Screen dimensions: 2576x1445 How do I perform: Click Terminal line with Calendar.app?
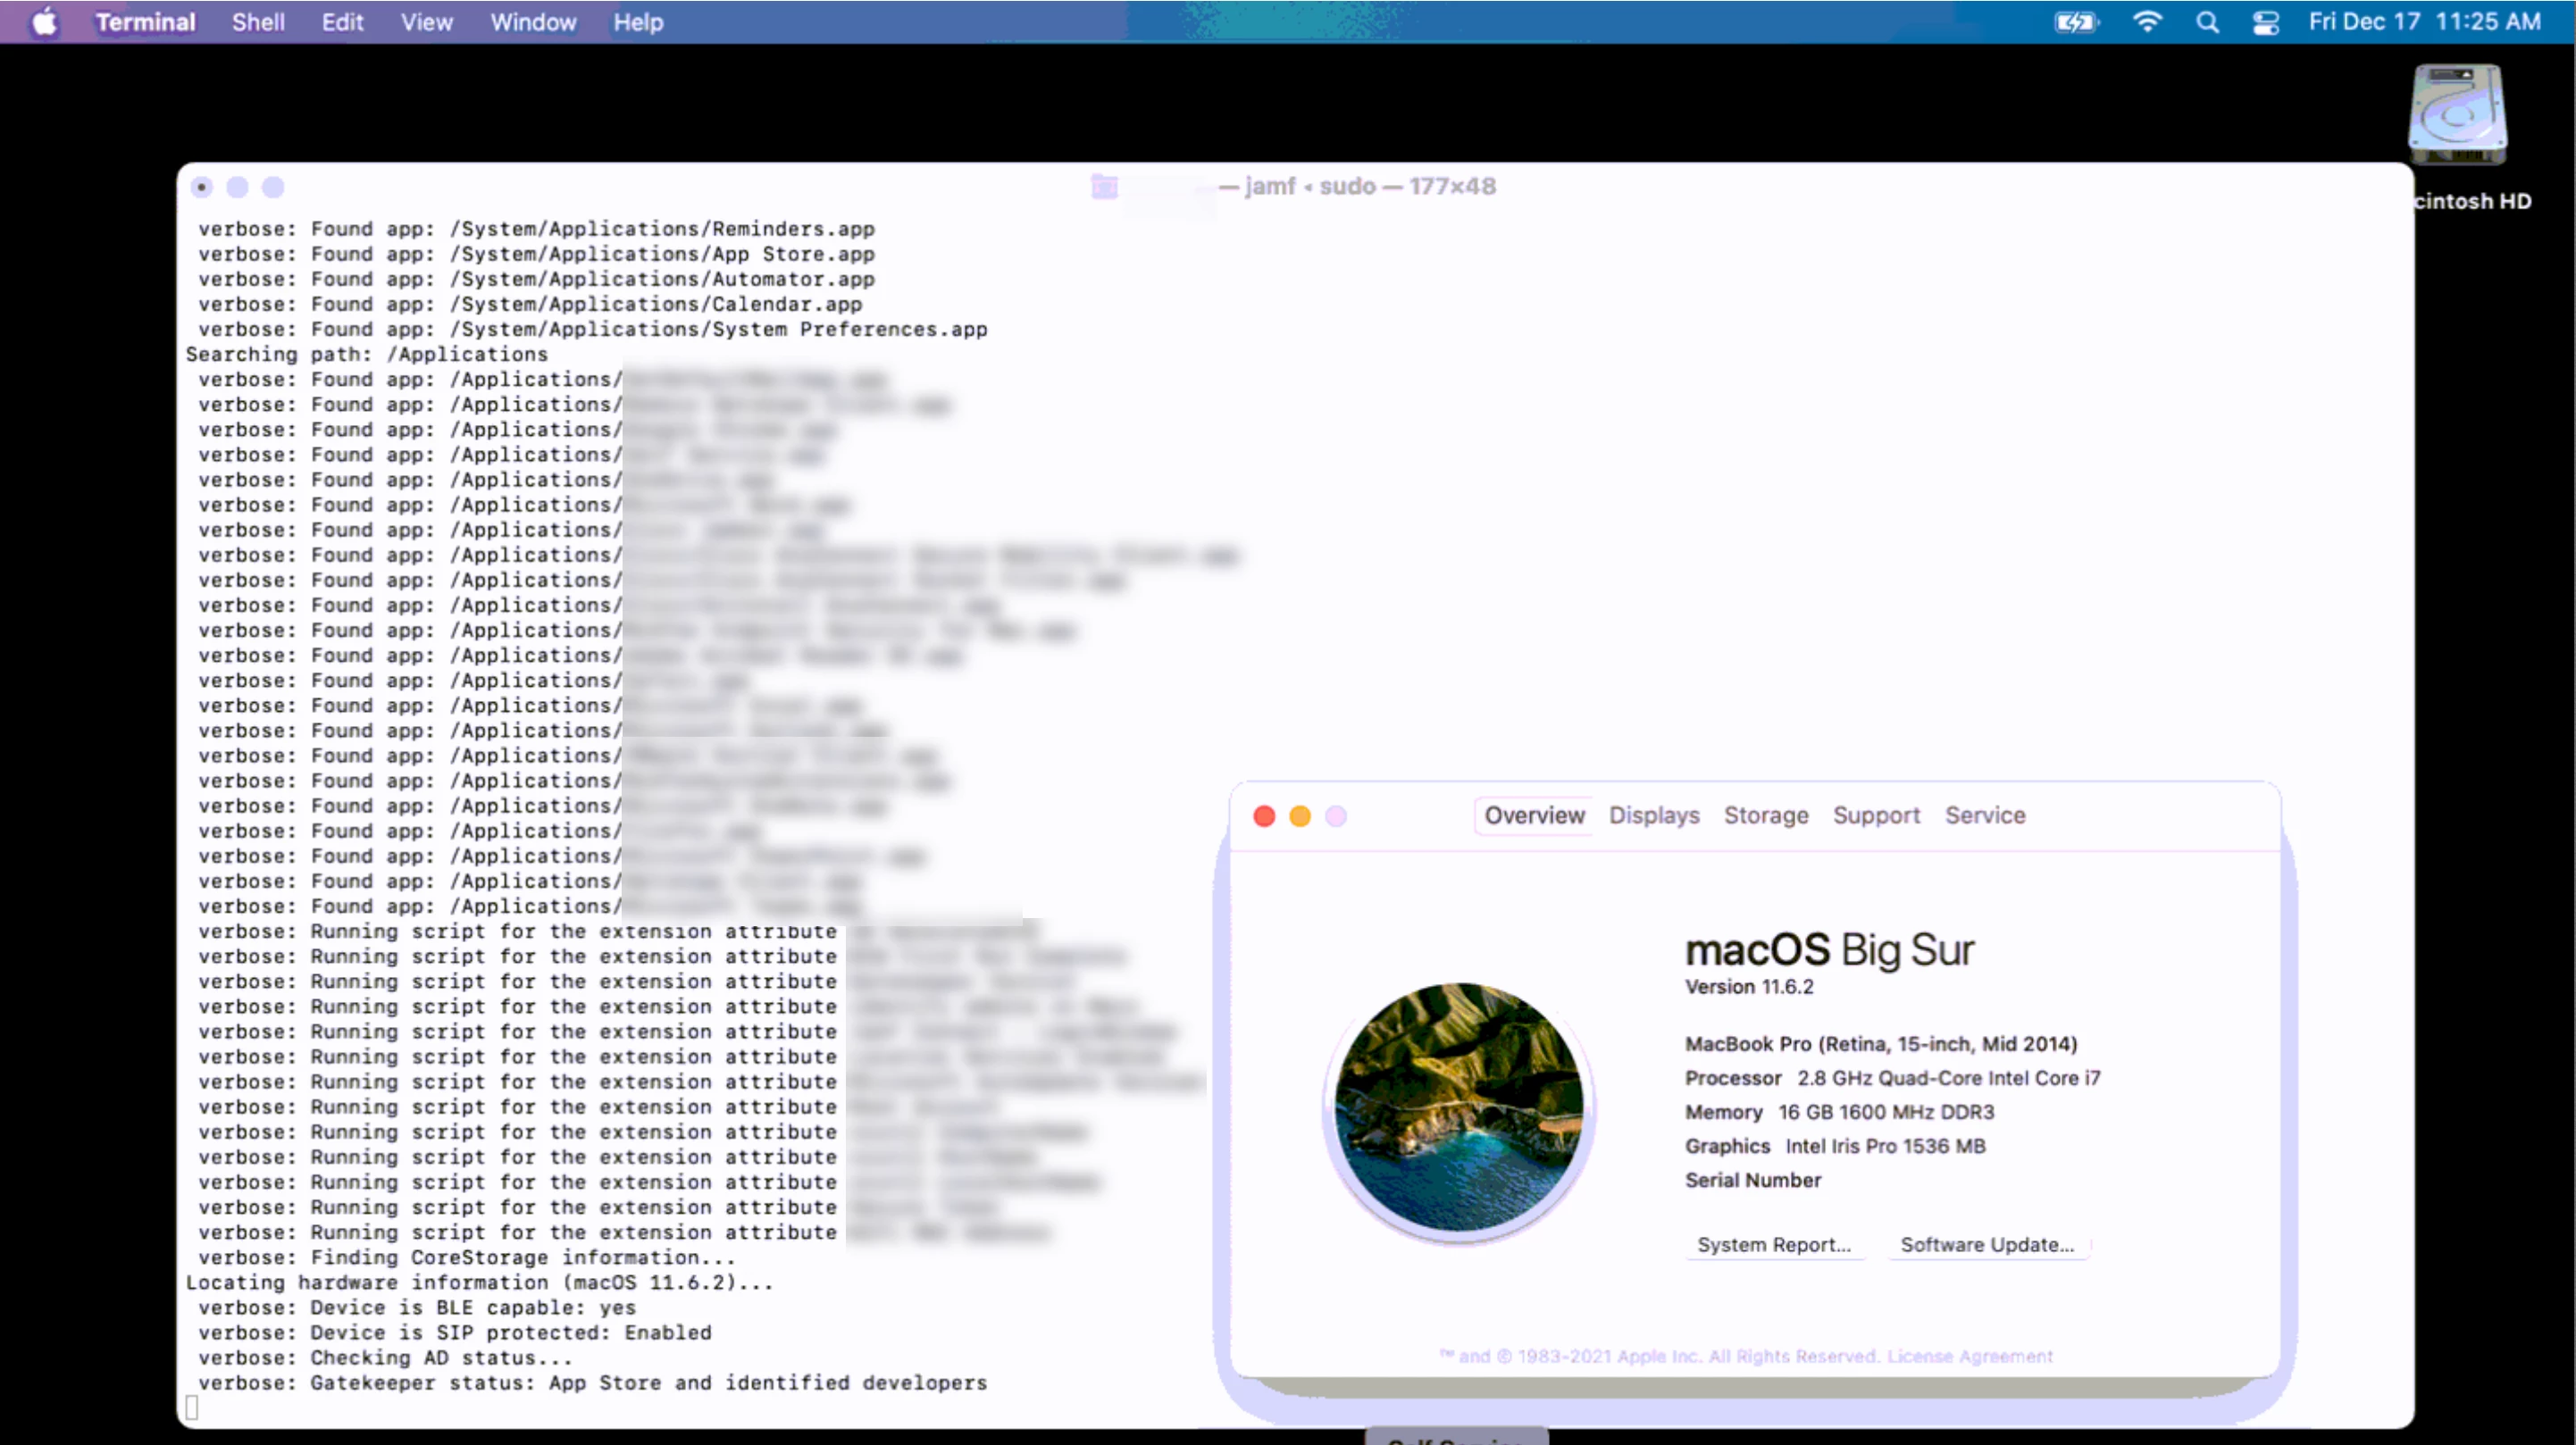[530, 304]
